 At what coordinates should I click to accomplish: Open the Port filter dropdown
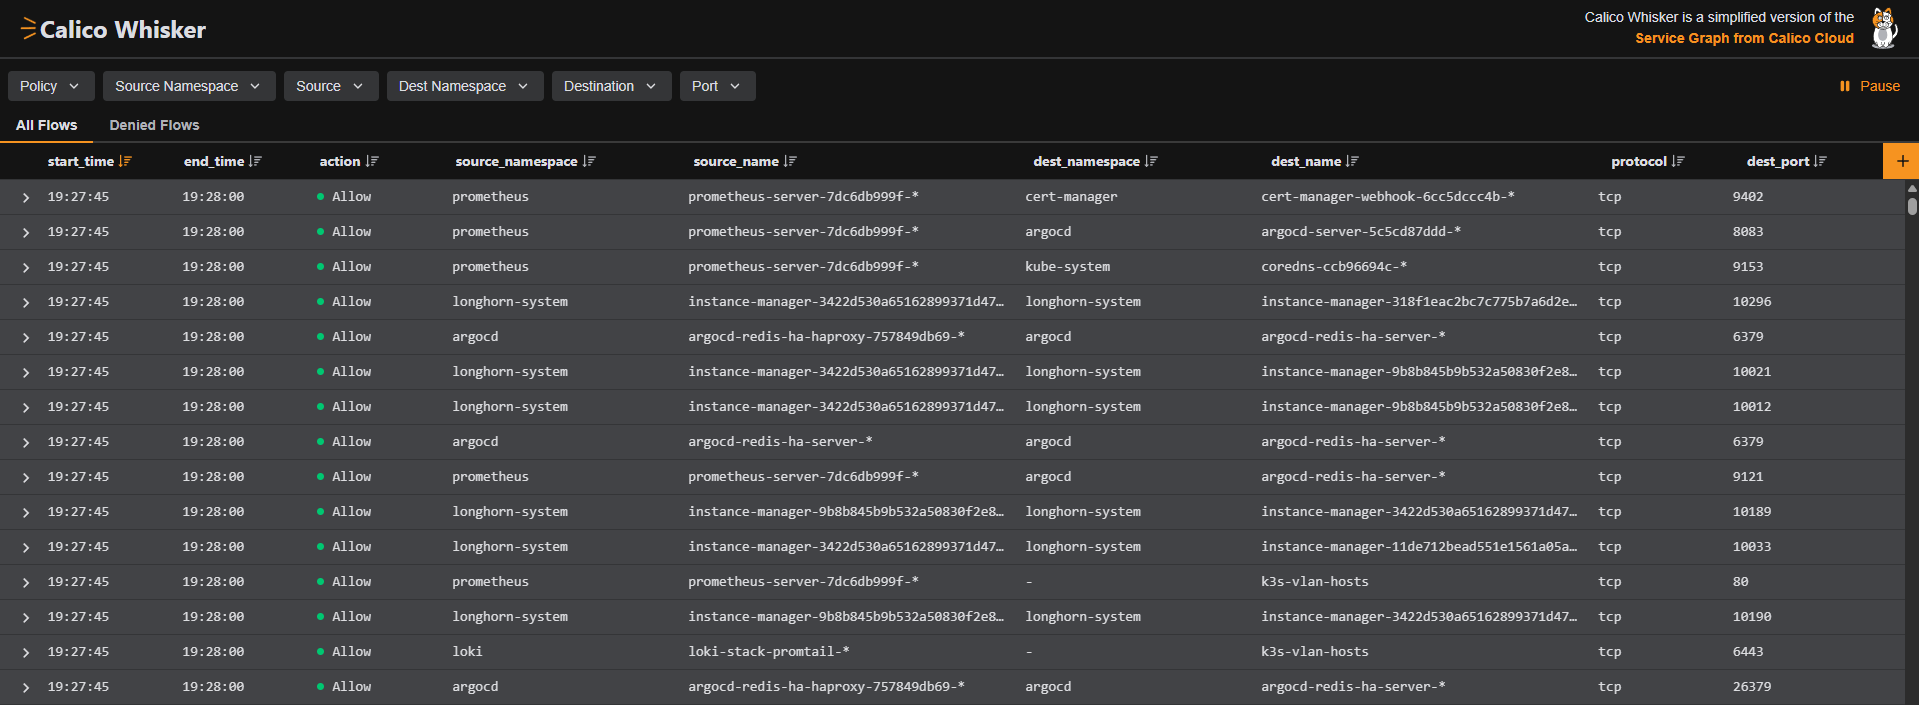717,86
